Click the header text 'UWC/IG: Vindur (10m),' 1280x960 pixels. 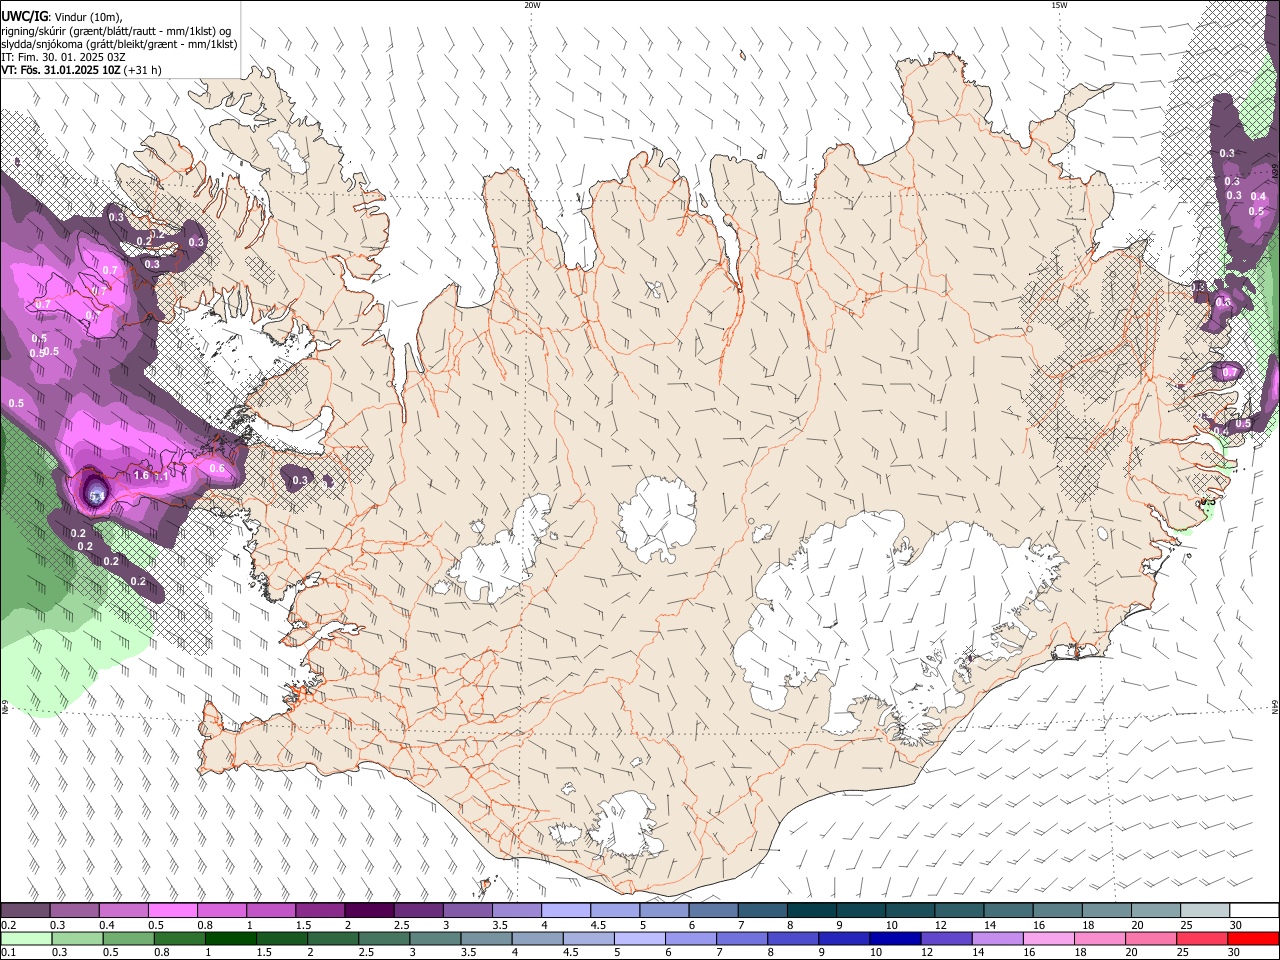tap(61, 16)
